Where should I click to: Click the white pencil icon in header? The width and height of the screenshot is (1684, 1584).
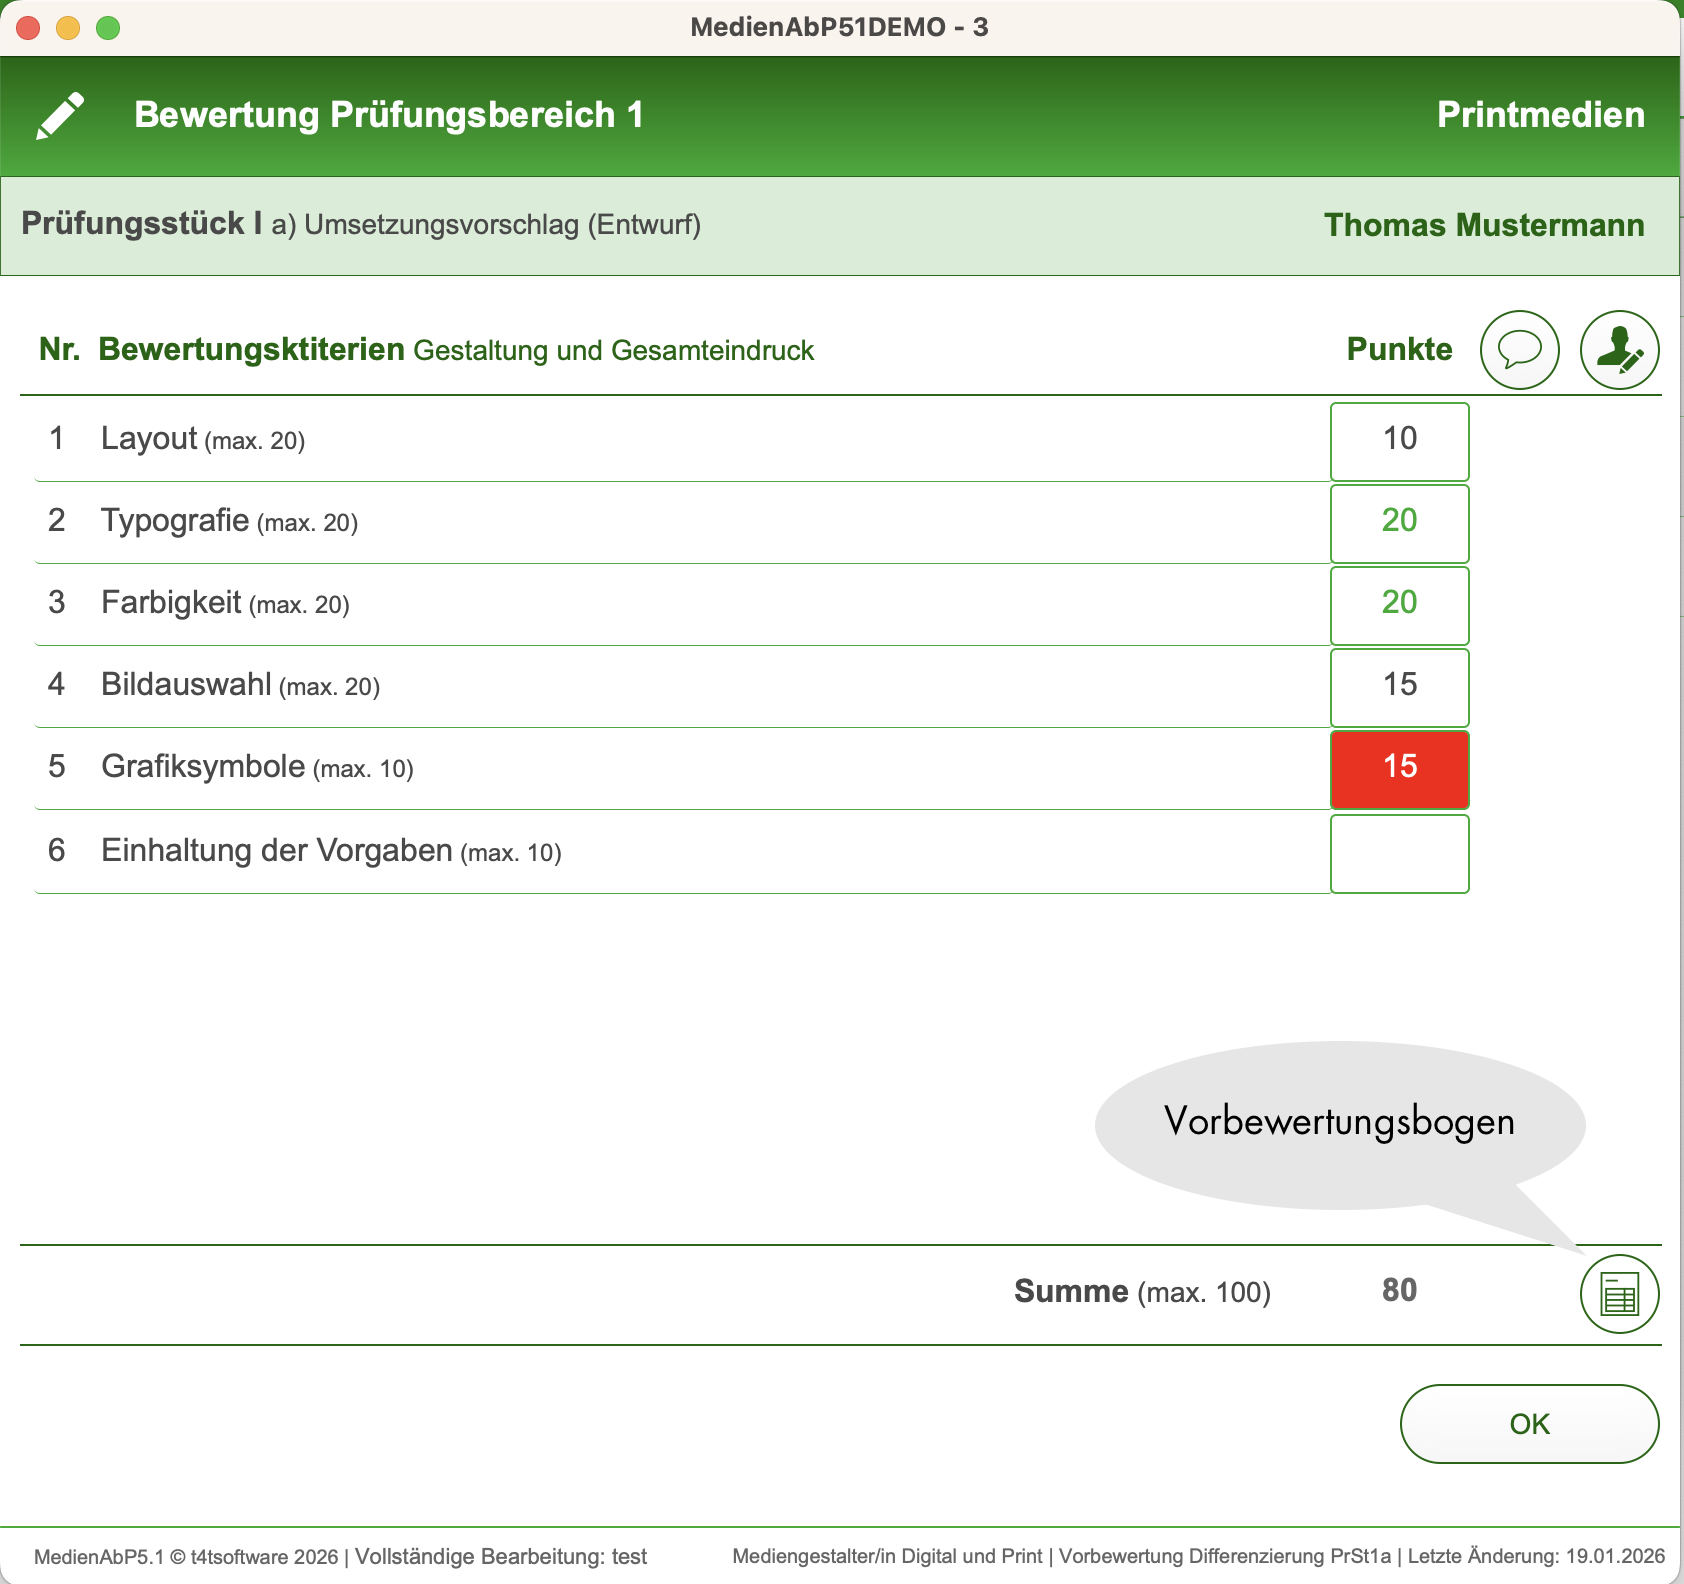tap(60, 116)
